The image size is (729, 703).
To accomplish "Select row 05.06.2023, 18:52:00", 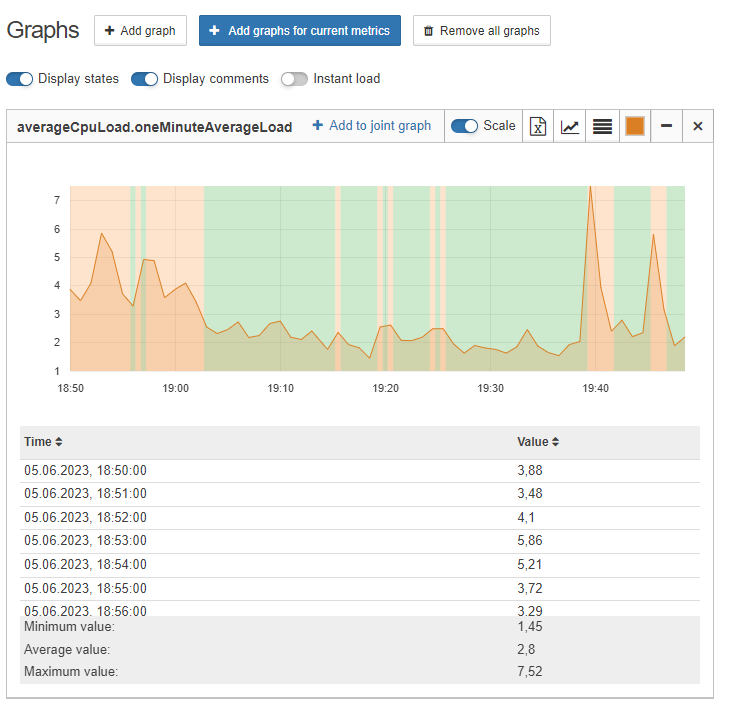I will pos(360,517).
